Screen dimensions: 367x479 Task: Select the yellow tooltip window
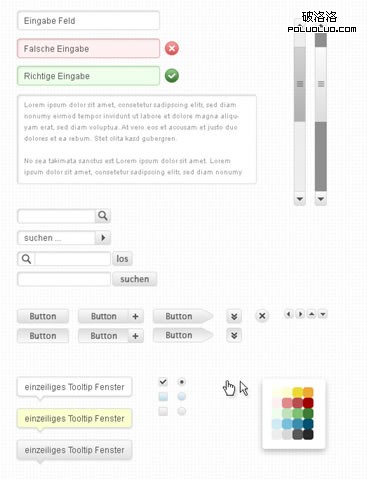(74, 419)
